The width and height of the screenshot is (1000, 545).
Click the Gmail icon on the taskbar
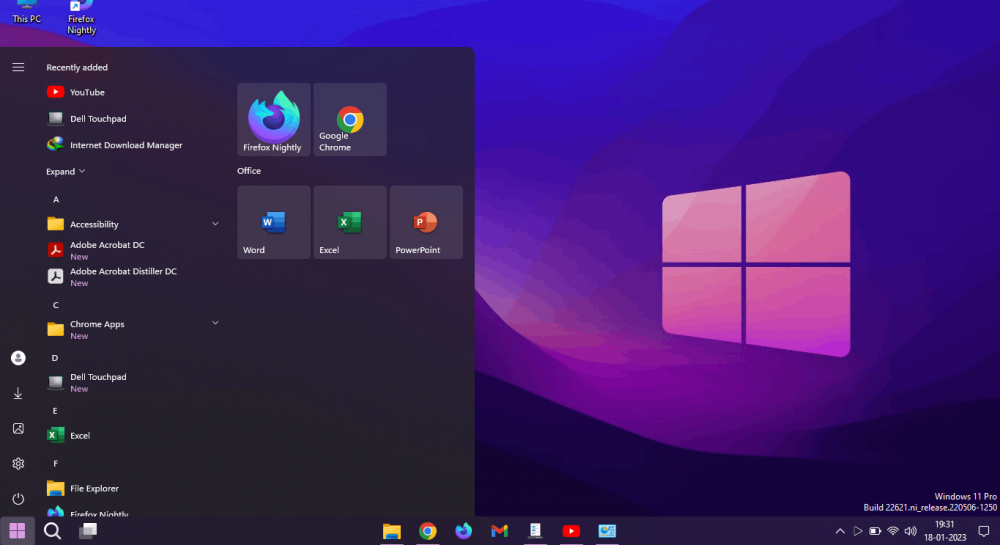coord(500,531)
